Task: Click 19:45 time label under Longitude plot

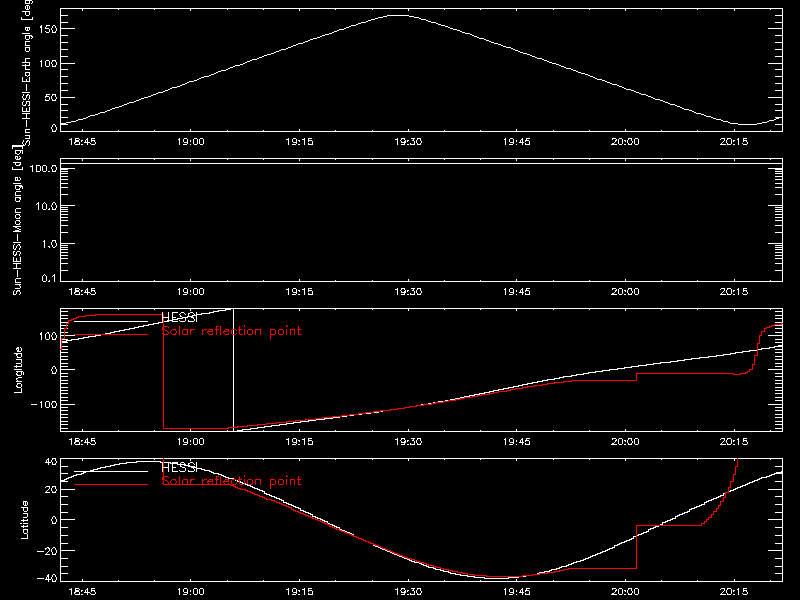Action: tap(516, 442)
